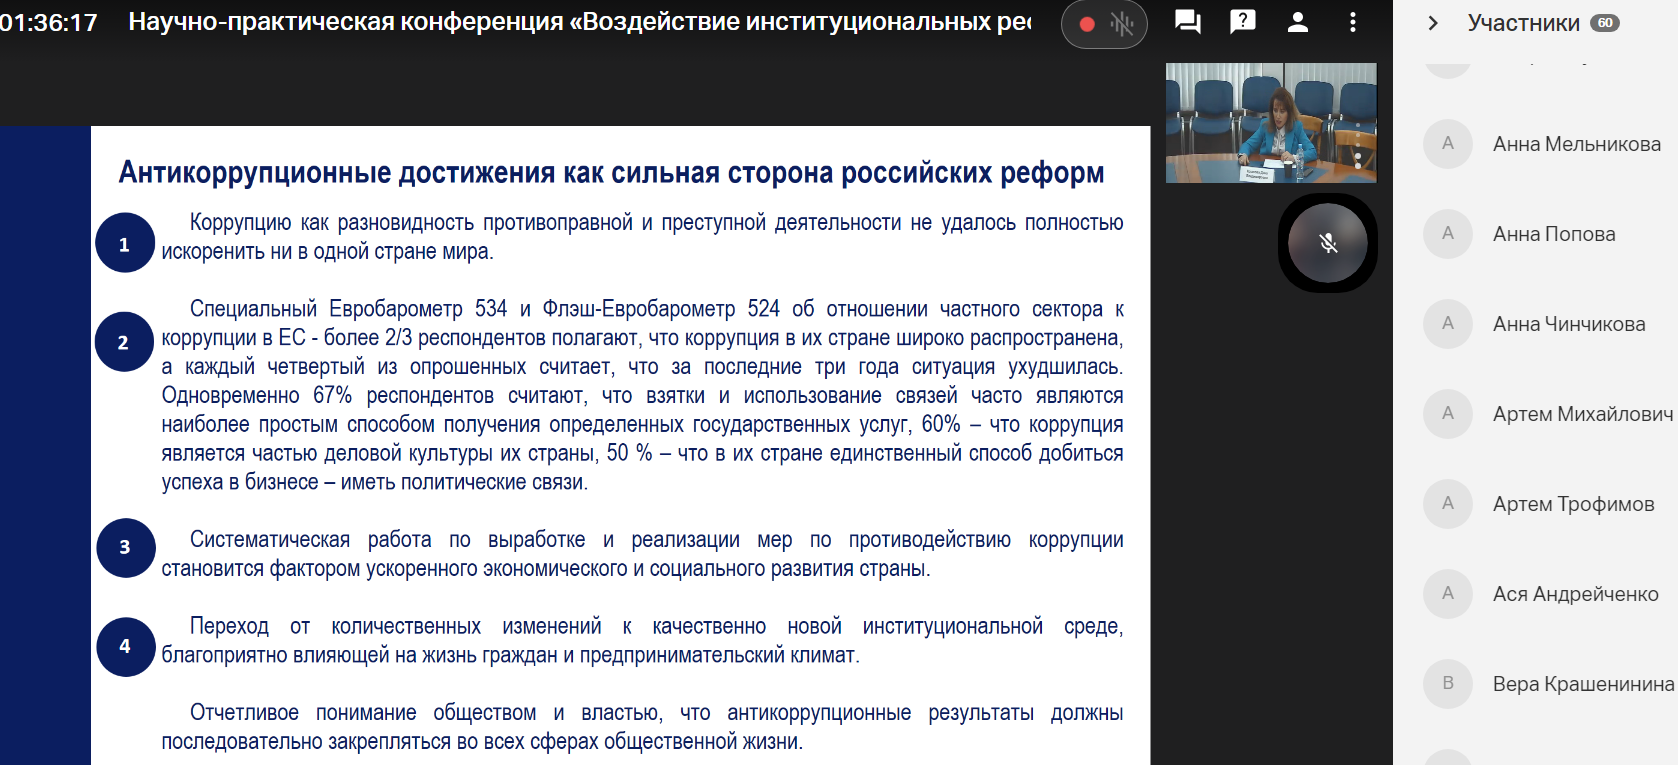Viewport: 1678px width, 765px height.
Task: Select Вера Крашенинина in the participants list
Action: [x=1582, y=684]
